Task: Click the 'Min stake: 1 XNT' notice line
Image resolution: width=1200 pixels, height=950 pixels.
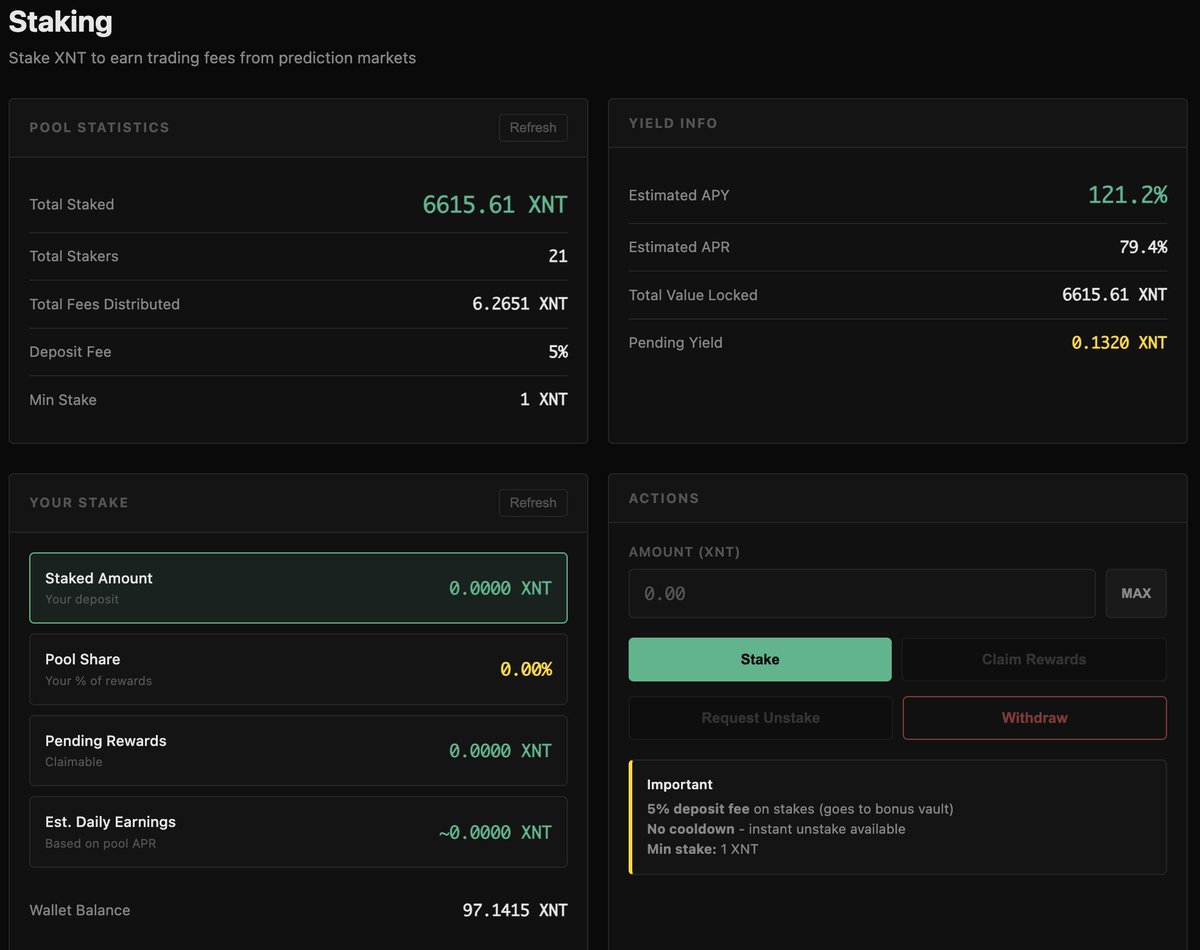Action: 703,849
